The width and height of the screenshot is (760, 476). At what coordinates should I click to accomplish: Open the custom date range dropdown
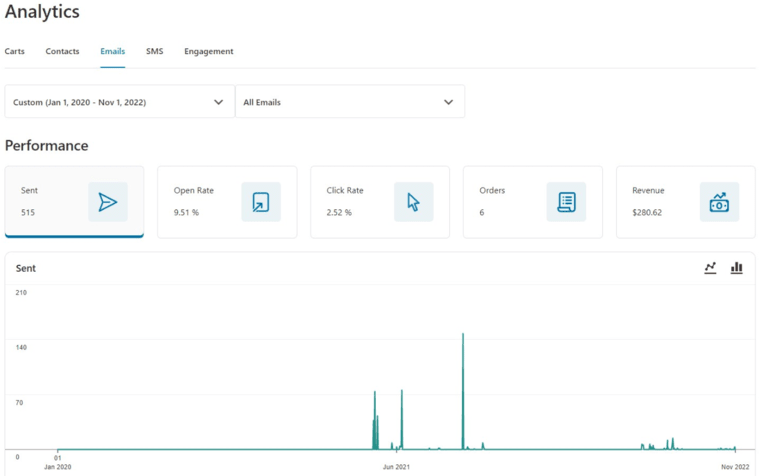tap(120, 102)
